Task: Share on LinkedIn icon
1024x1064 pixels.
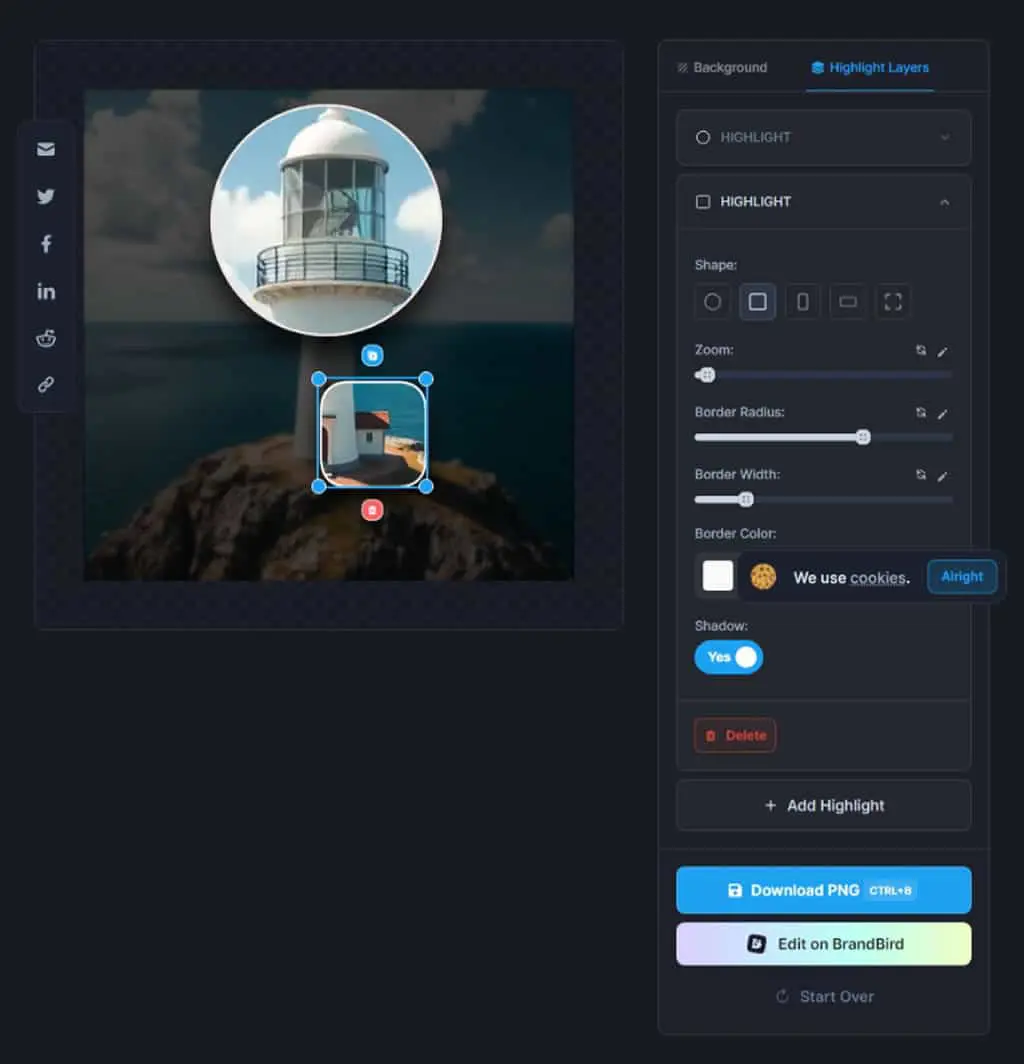Action: click(46, 291)
